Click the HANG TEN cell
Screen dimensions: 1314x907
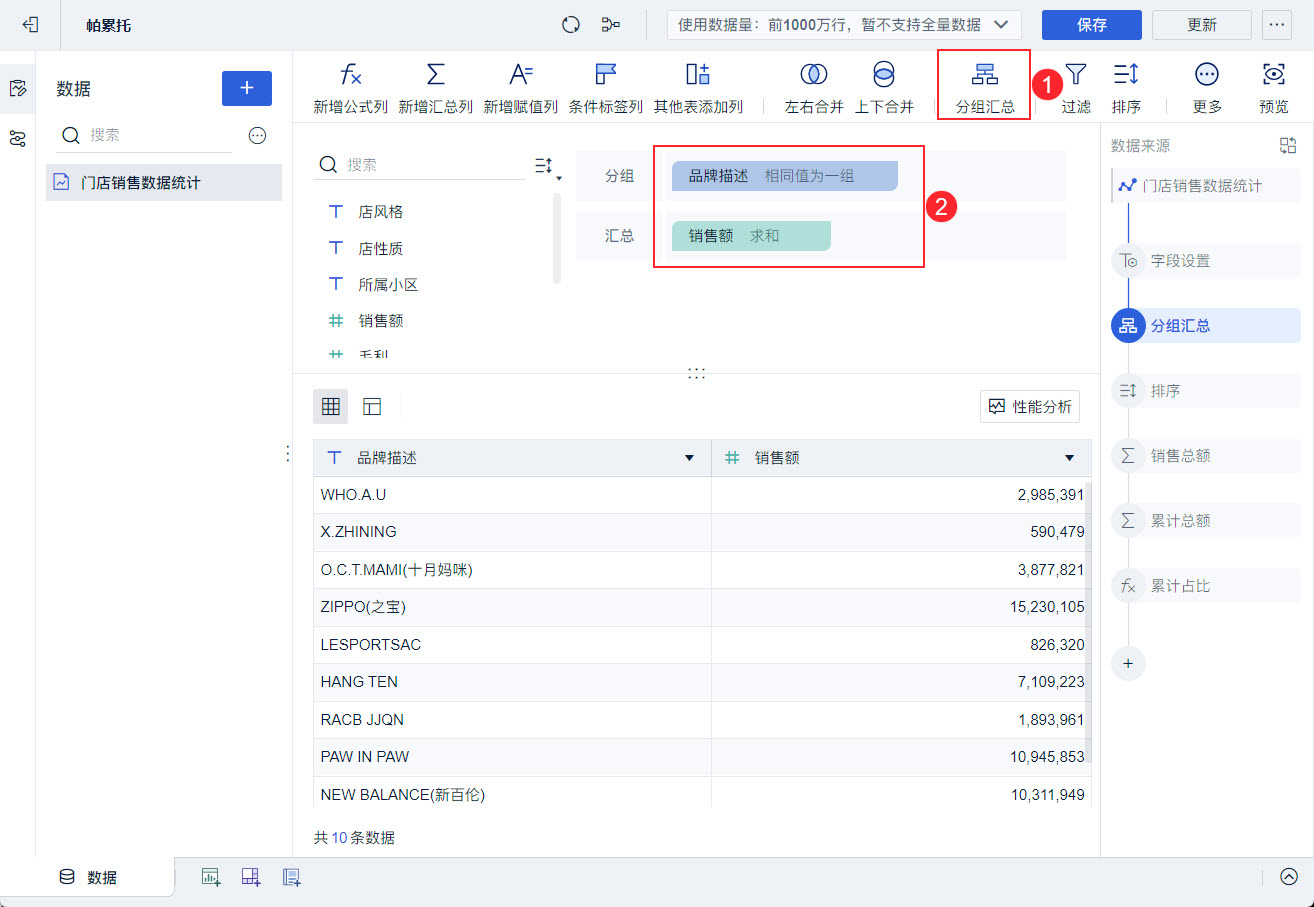(512, 682)
